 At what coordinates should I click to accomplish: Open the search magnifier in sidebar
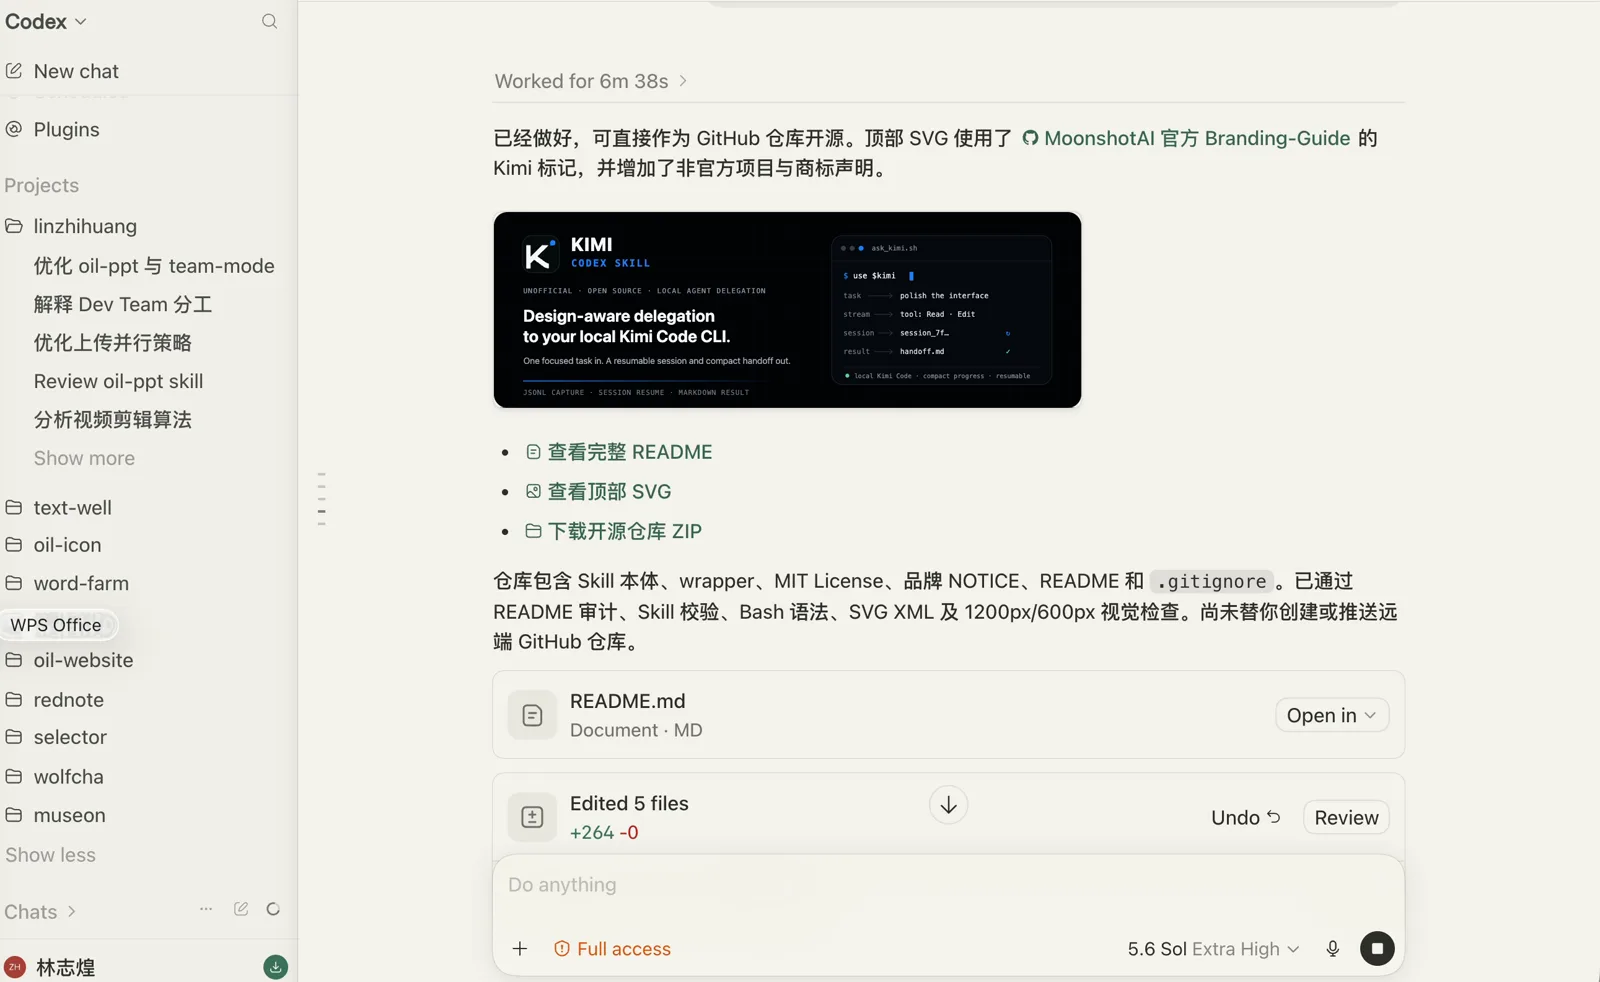tap(269, 21)
